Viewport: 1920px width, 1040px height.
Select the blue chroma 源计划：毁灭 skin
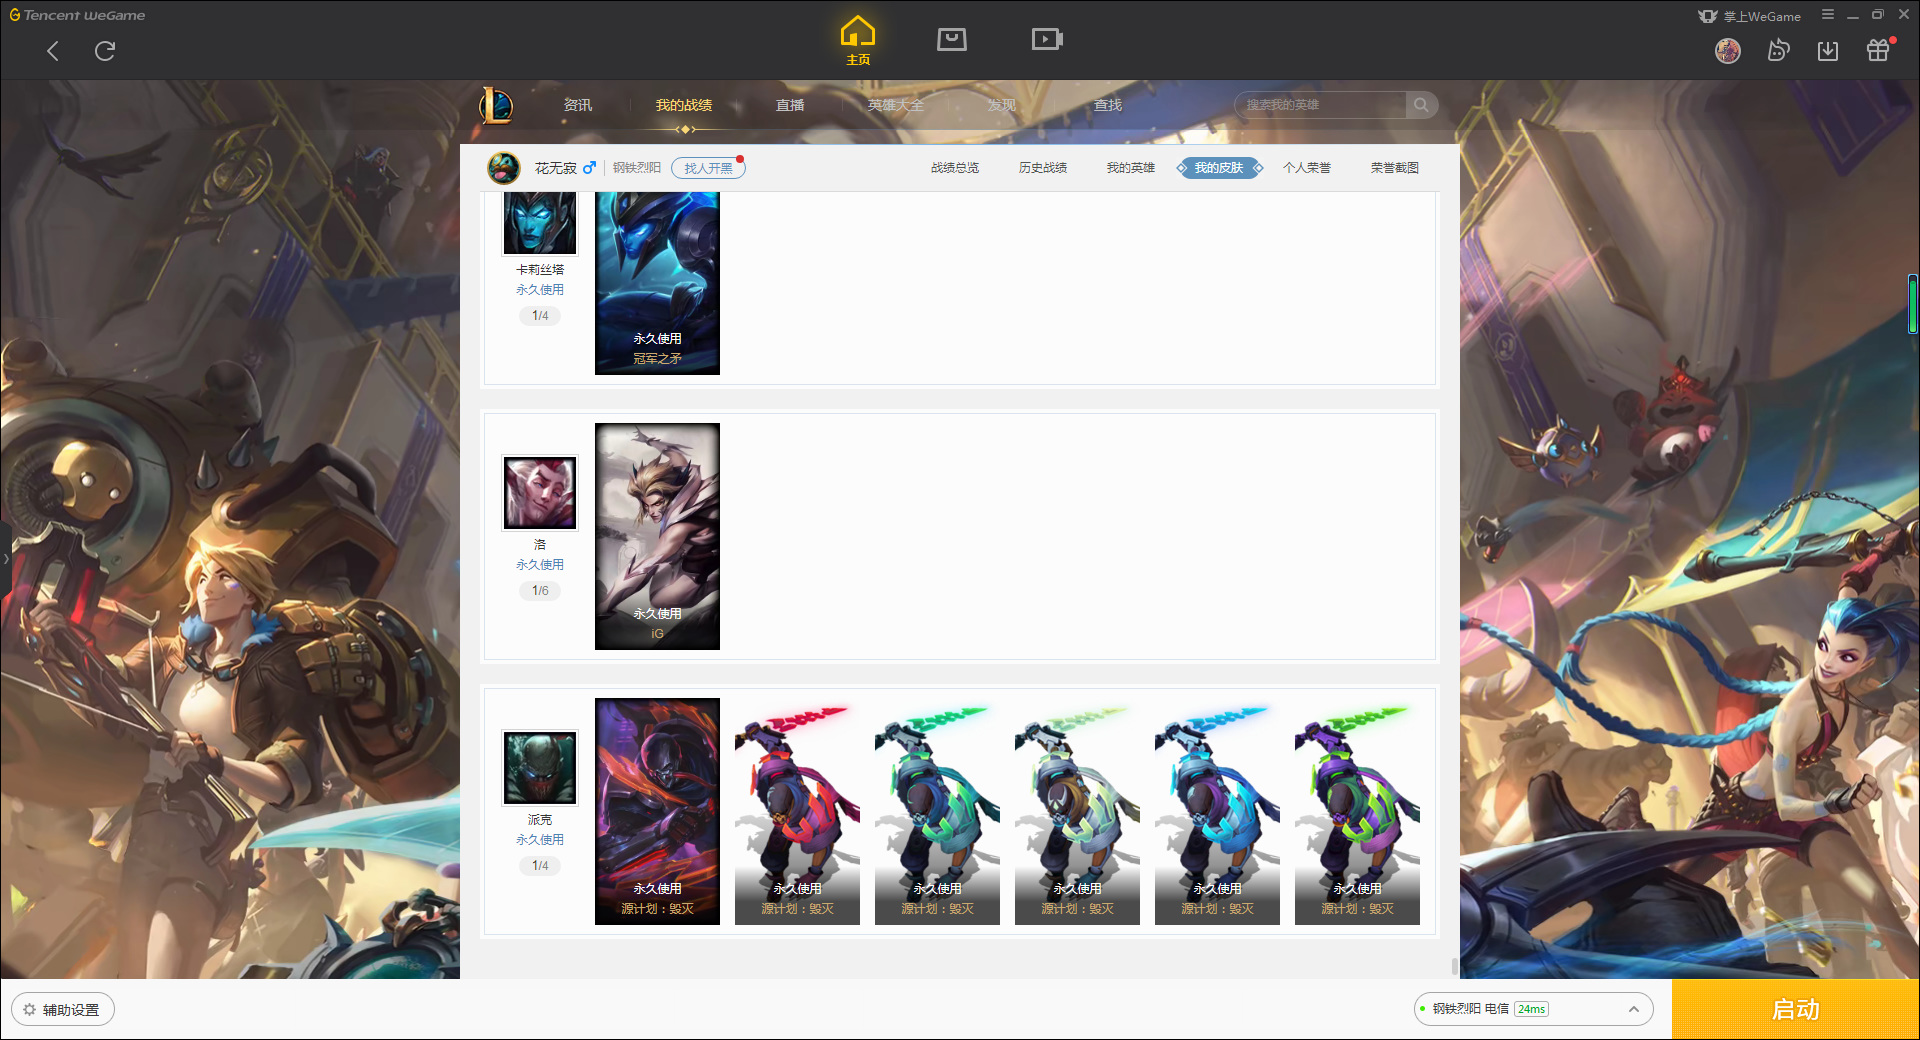coord(1217,811)
